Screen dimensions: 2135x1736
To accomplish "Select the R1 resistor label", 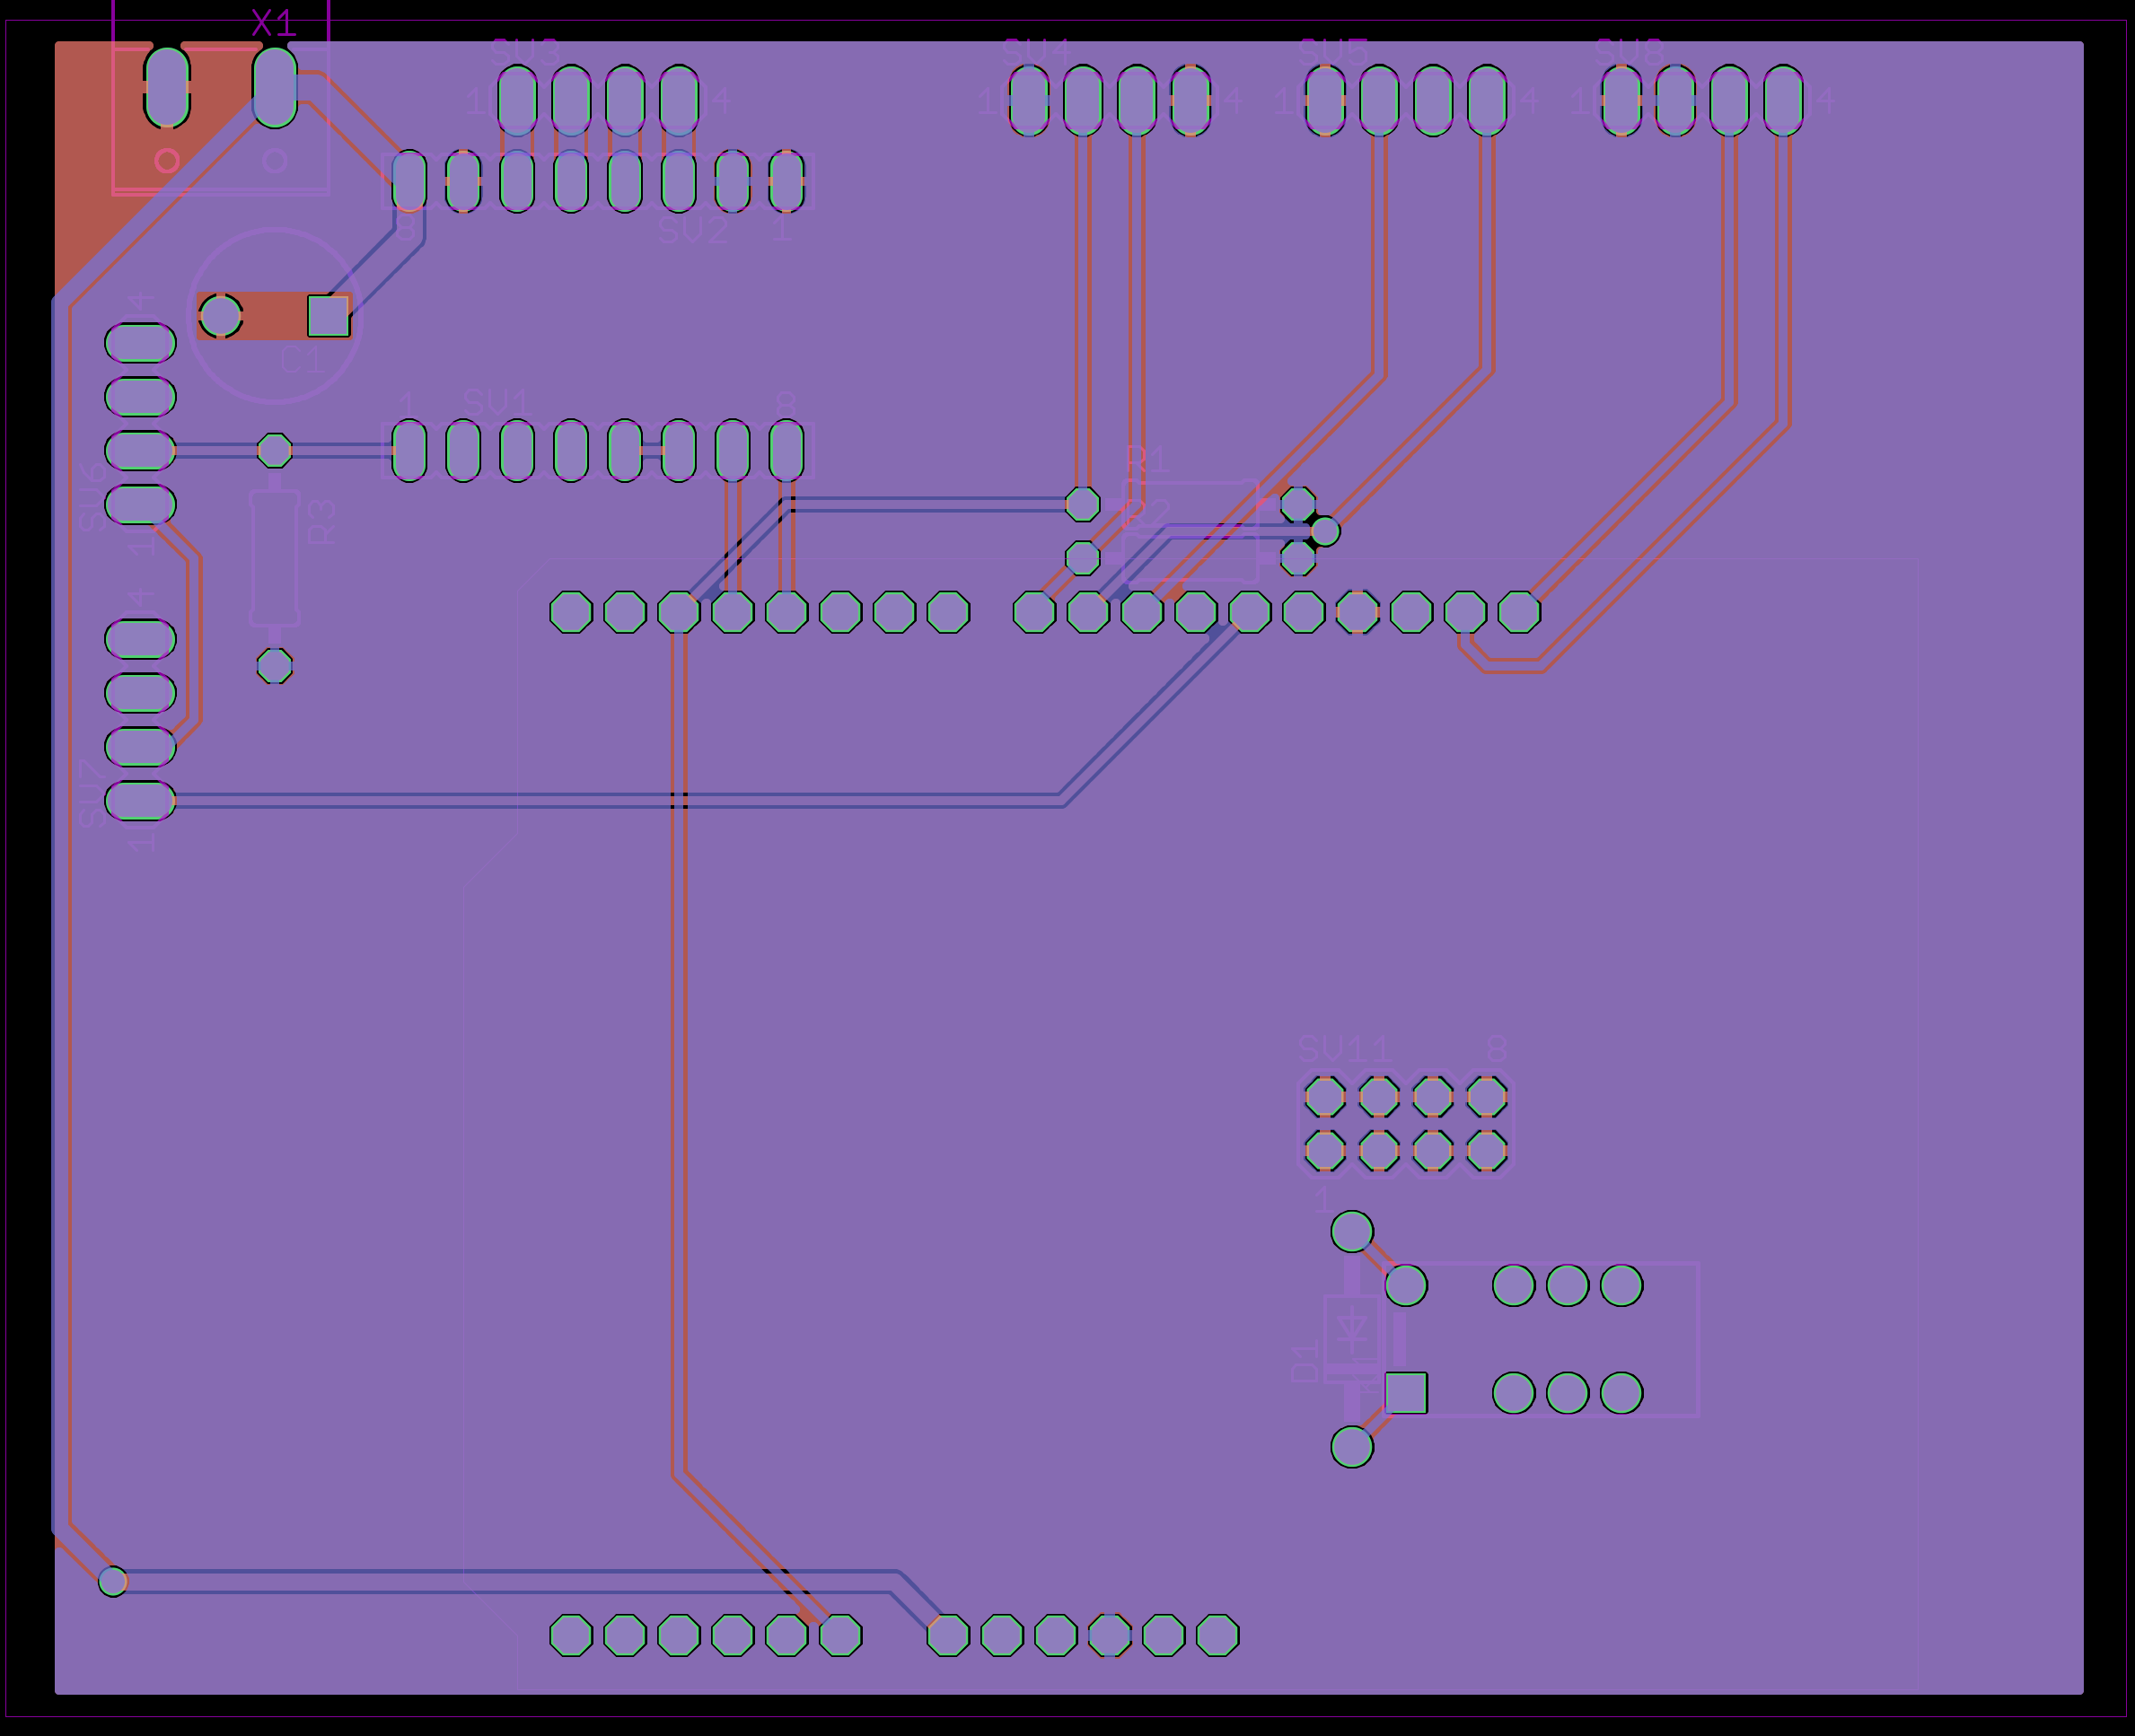I will tap(1147, 460).
